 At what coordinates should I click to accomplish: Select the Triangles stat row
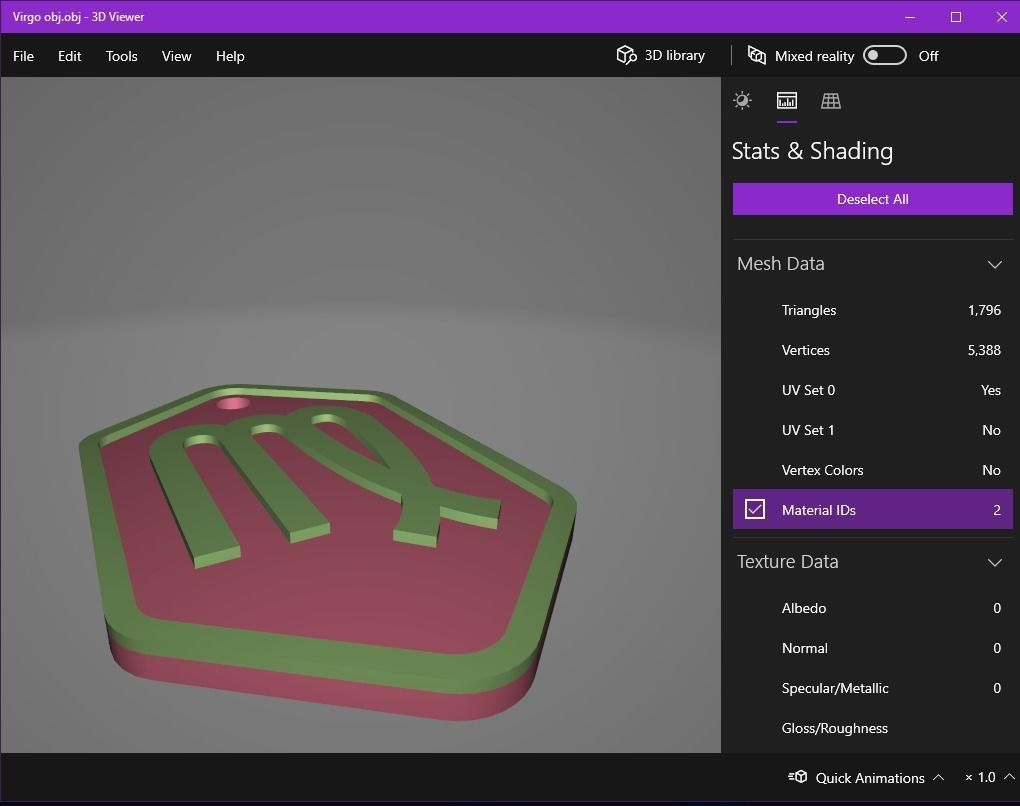point(872,310)
